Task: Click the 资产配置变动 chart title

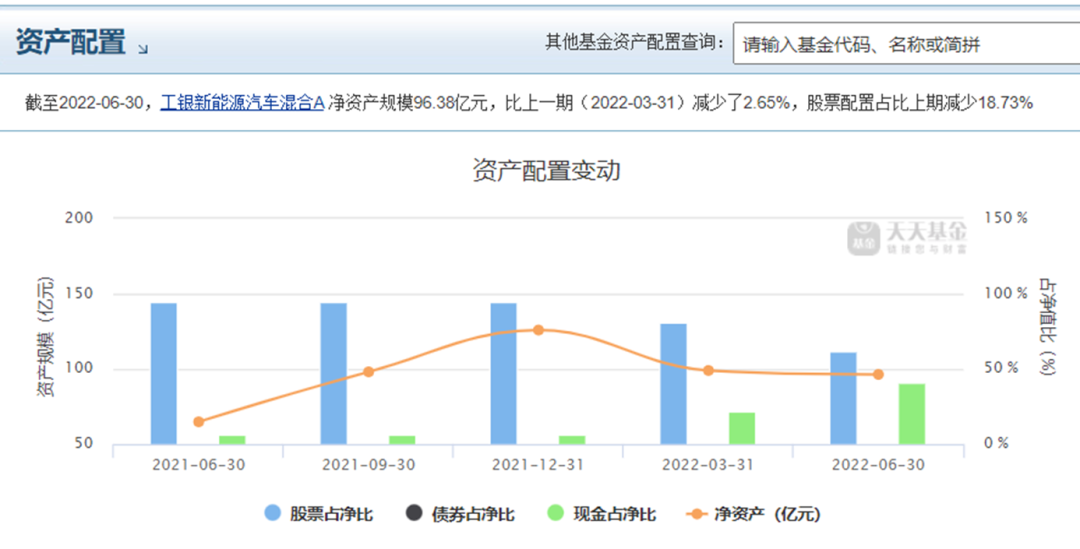Action: [546, 169]
